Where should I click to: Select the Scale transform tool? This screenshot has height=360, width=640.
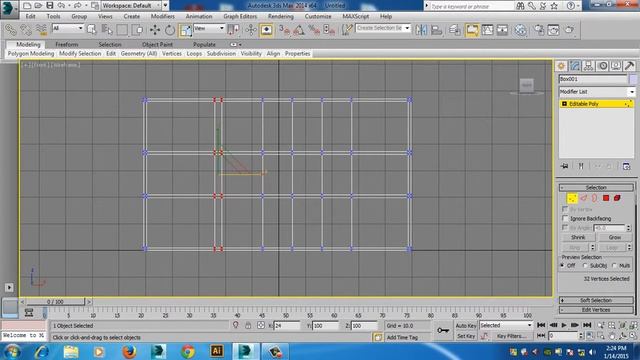(185, 30)
